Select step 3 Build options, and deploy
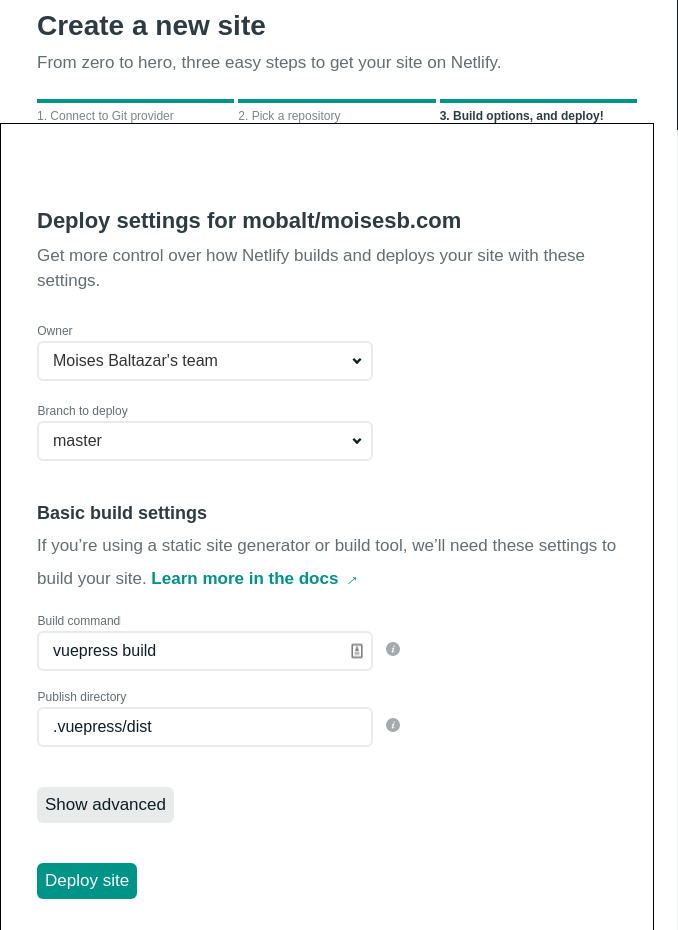Viewport: 678px width, 930px height. click(521, 116)
